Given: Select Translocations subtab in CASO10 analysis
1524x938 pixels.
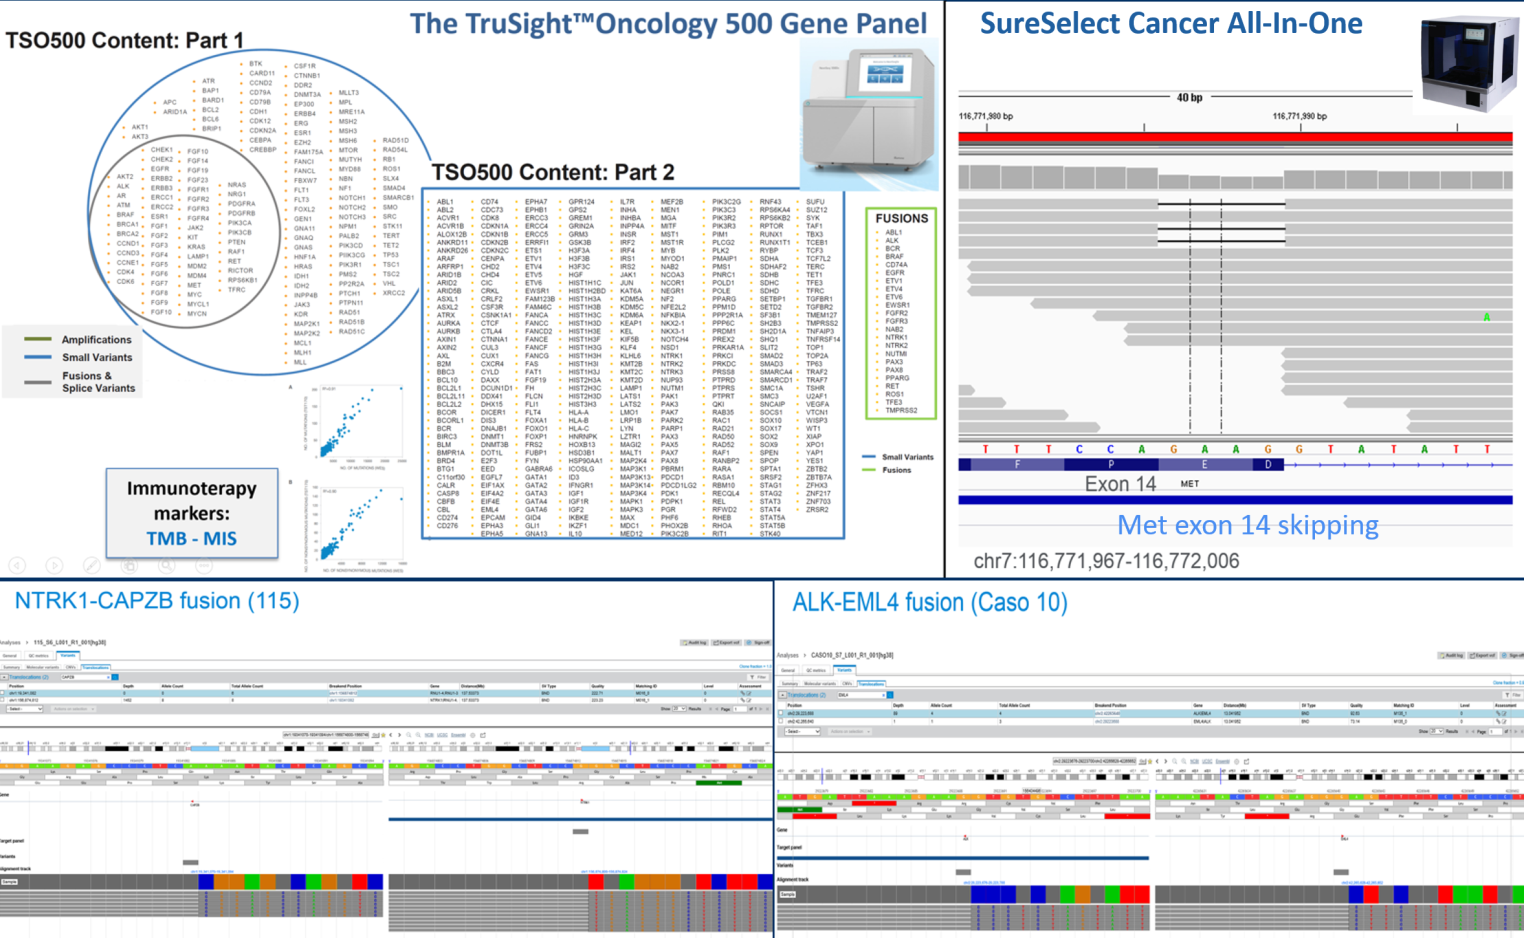Looking at the screenshot, I should [871, 684].
